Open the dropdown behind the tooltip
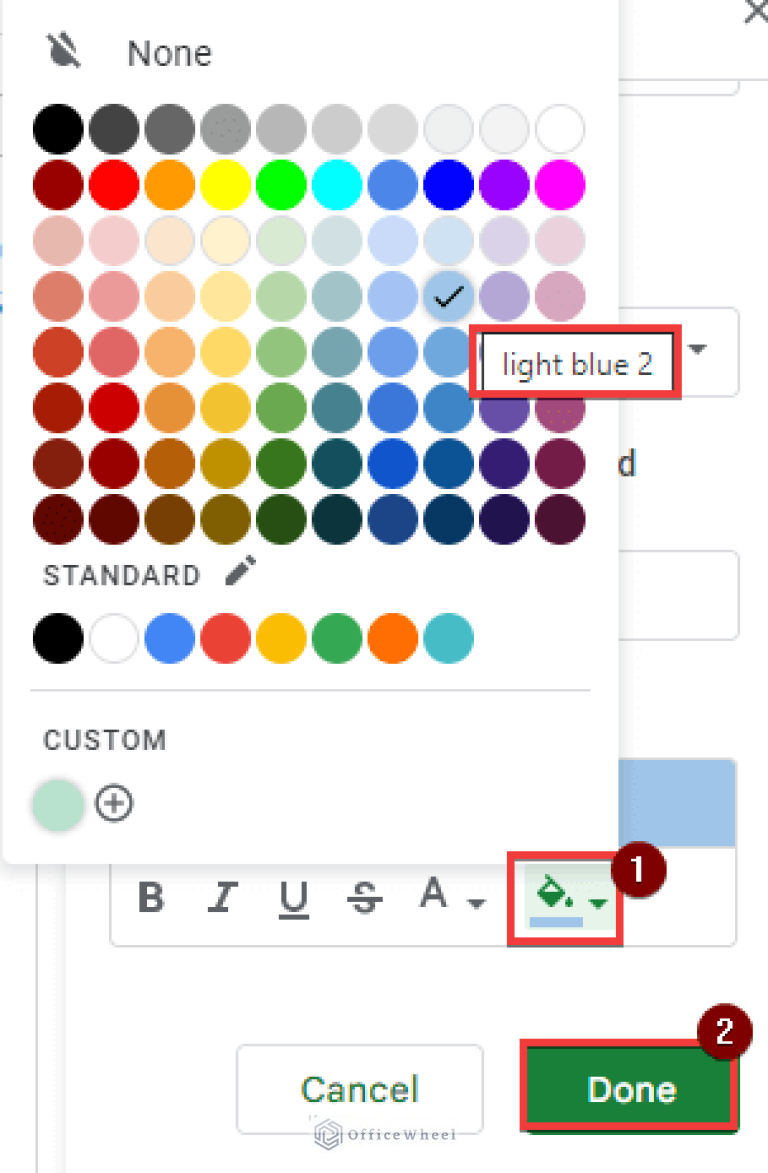The image size is (768, 1173). point(698,349)
